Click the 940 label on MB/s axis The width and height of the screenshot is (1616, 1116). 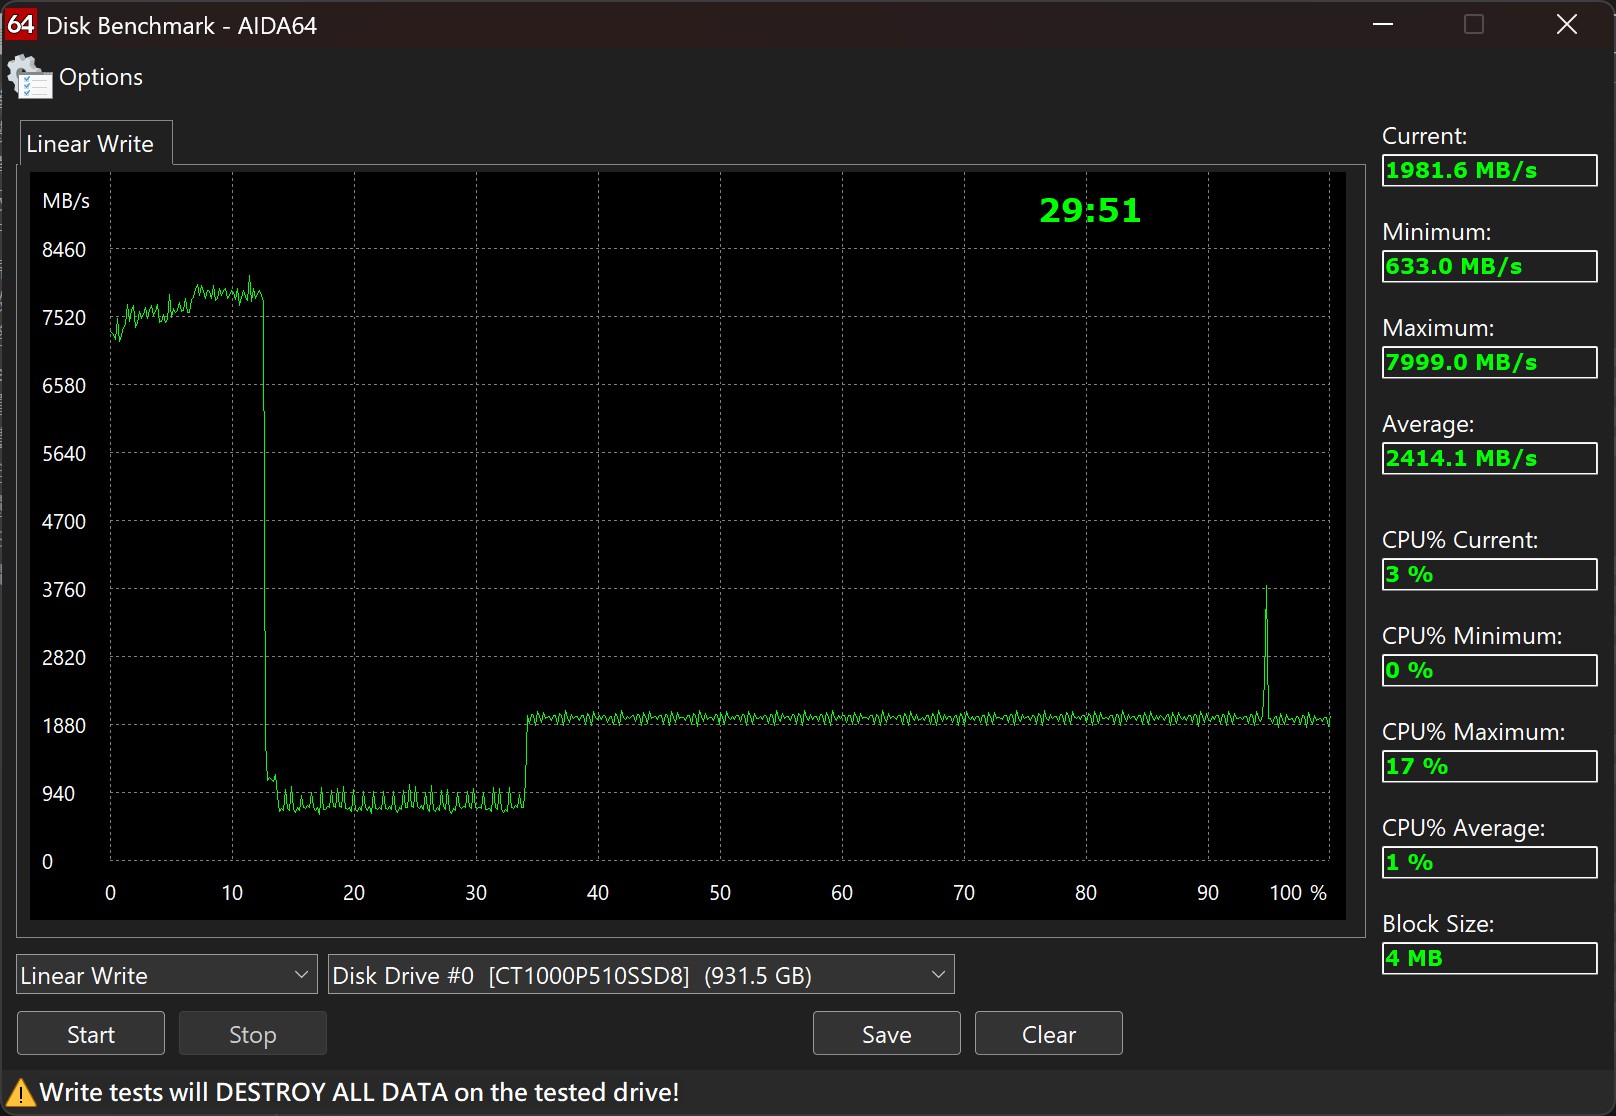coord(58,794)
